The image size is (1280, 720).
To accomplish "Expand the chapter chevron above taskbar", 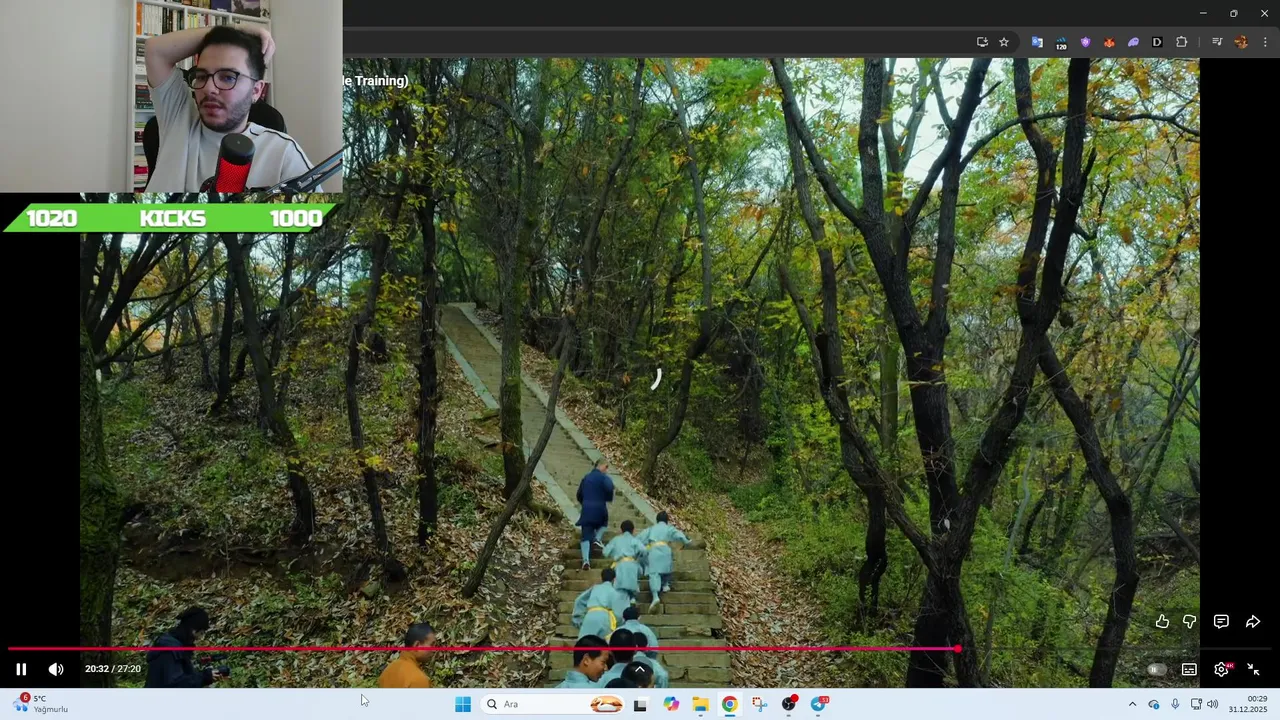I will pos(640,670).
